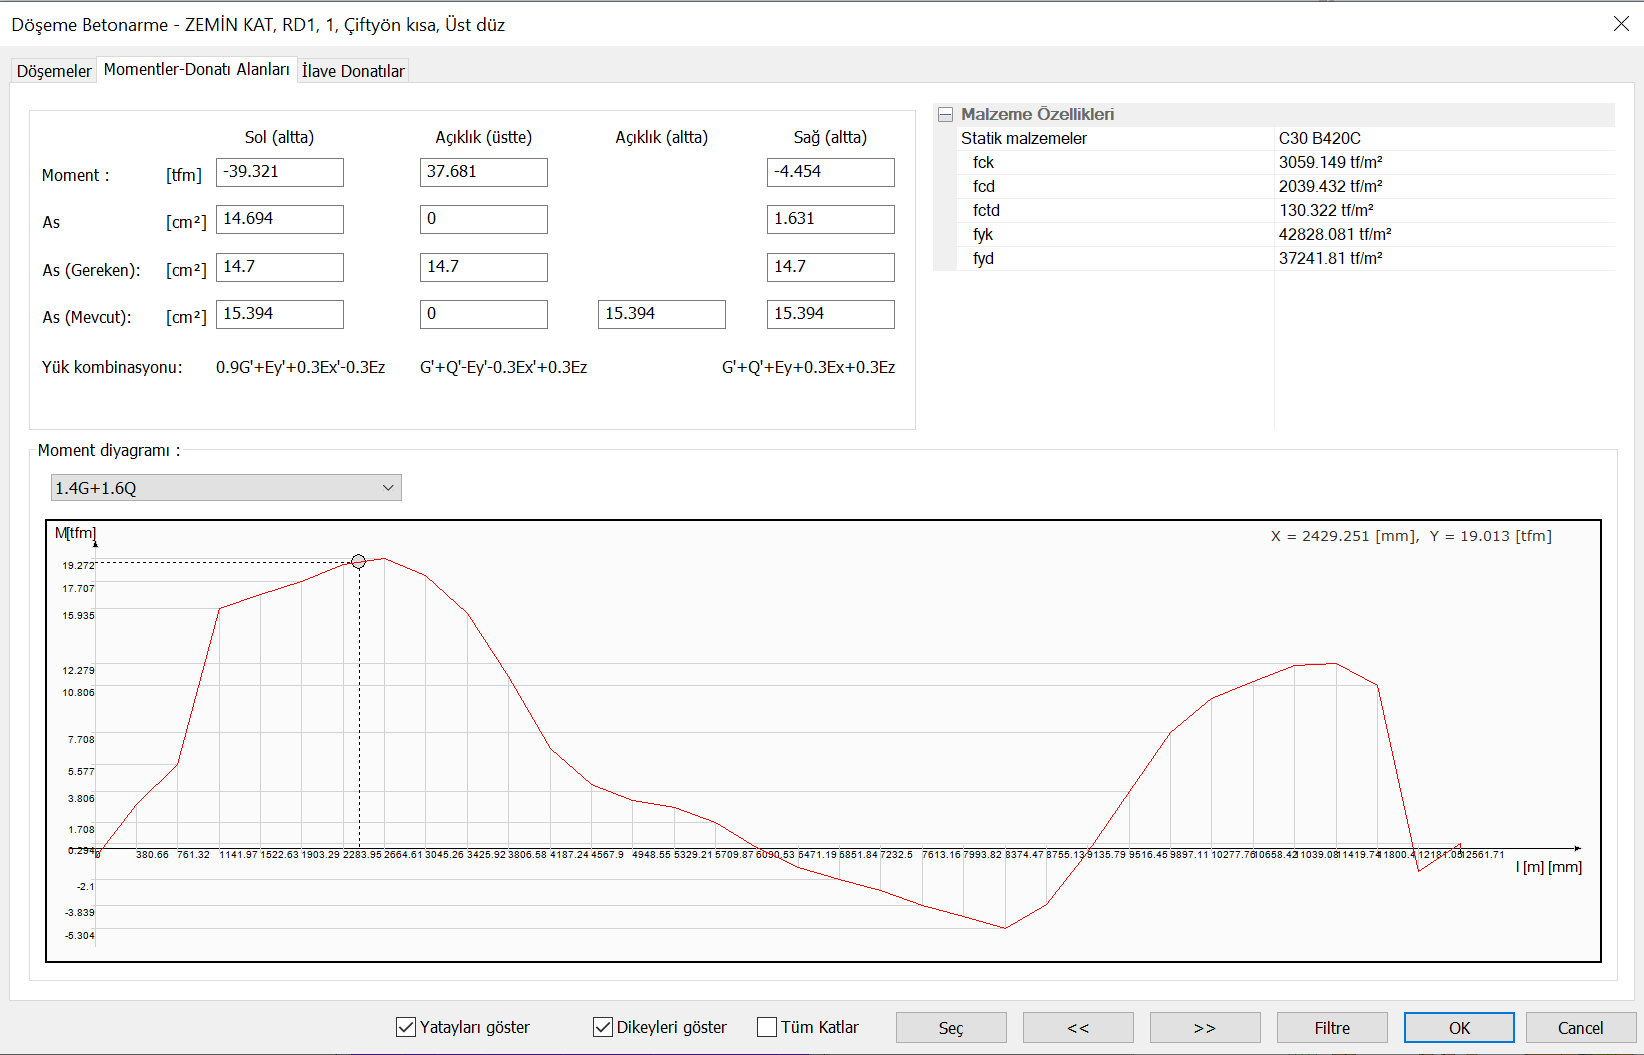Collapse the Malzeme Özellikleri section

coord(945,115)
